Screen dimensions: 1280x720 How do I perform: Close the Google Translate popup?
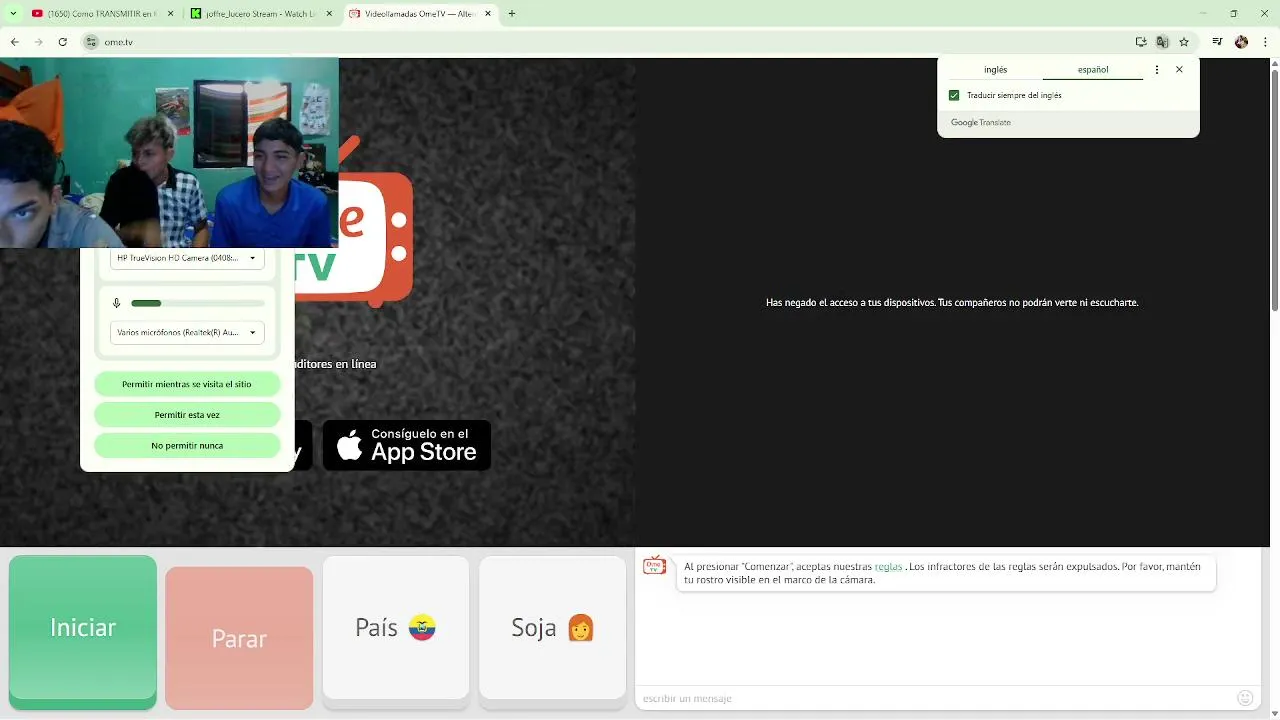point(1179,70)
